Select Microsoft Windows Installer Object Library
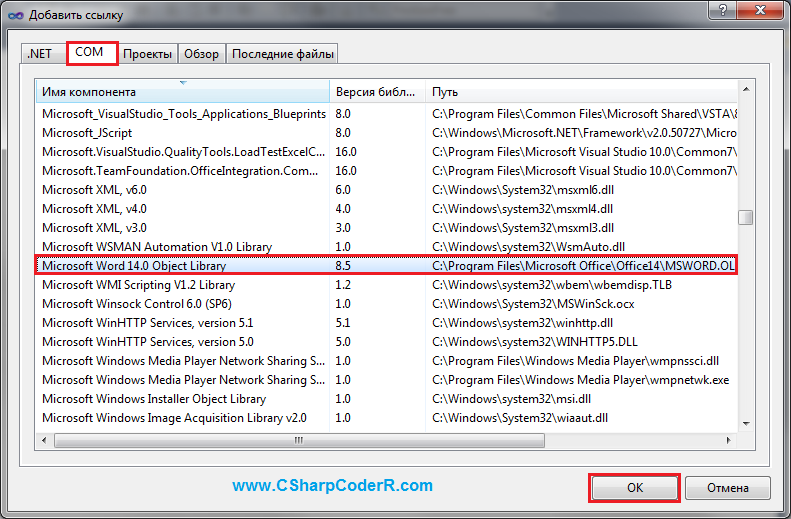The image size is (791, 519). coord(386,399)
